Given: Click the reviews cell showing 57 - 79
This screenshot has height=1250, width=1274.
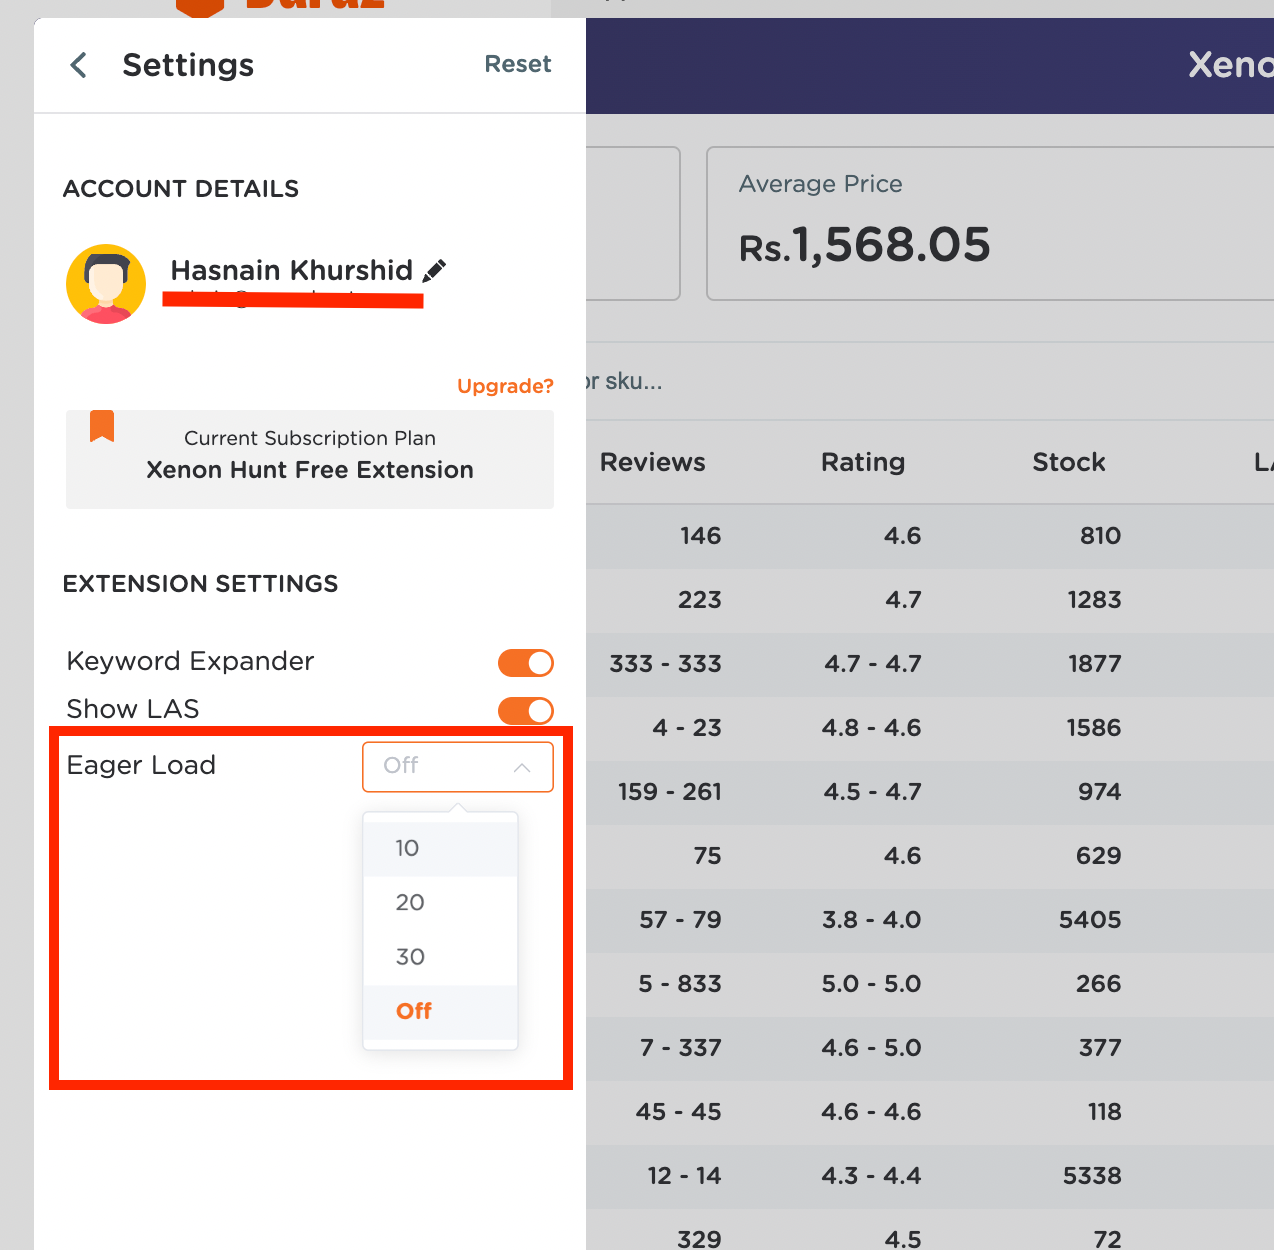Looking at the screenshot, I should pos(681,920).
